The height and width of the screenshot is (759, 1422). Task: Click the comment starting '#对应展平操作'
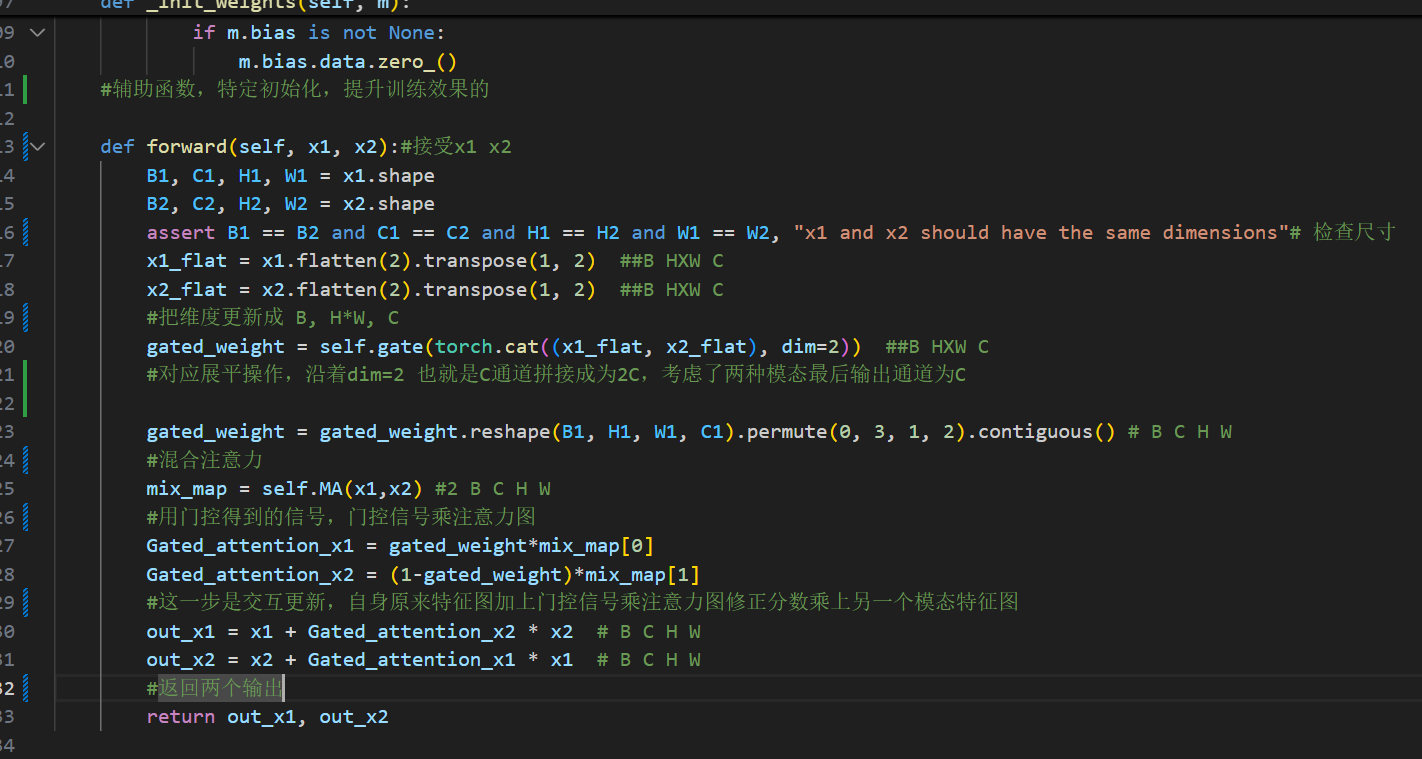556,375
